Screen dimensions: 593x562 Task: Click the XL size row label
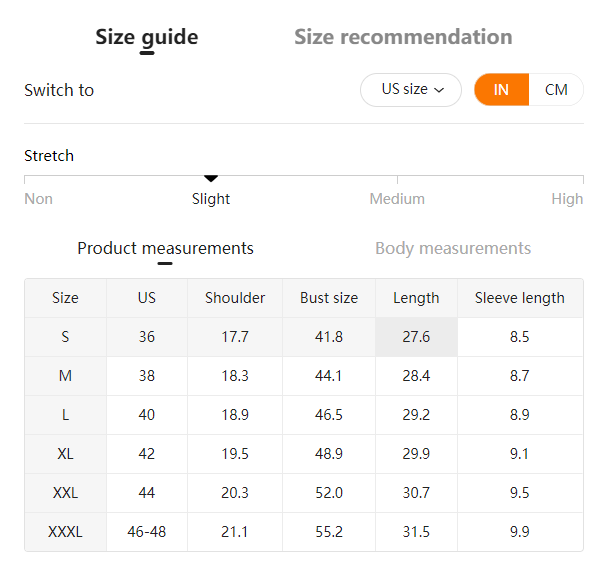point(65,454)
